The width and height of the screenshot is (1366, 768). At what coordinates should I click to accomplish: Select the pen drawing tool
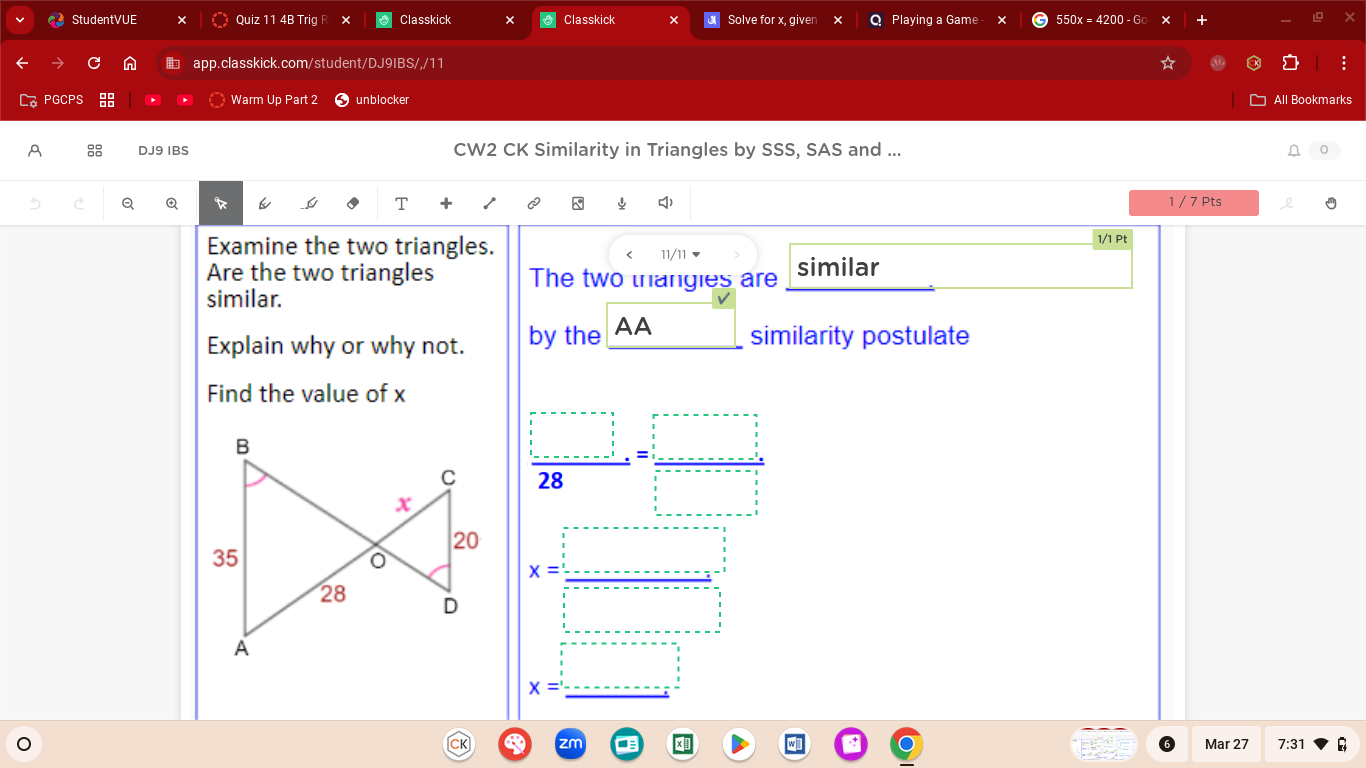click(265, 203)
